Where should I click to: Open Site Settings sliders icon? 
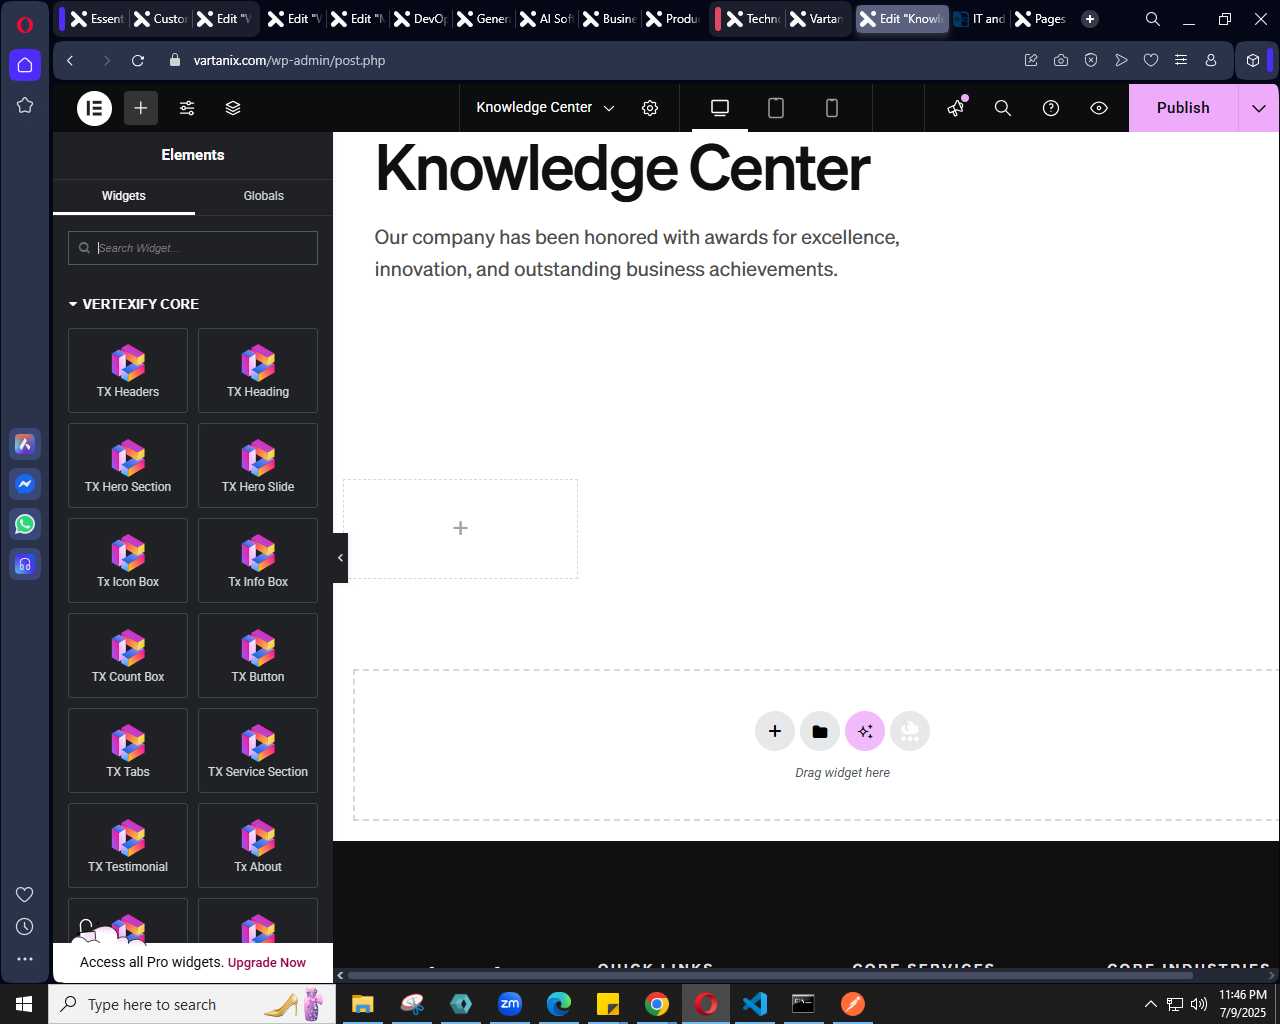point(187,108)
